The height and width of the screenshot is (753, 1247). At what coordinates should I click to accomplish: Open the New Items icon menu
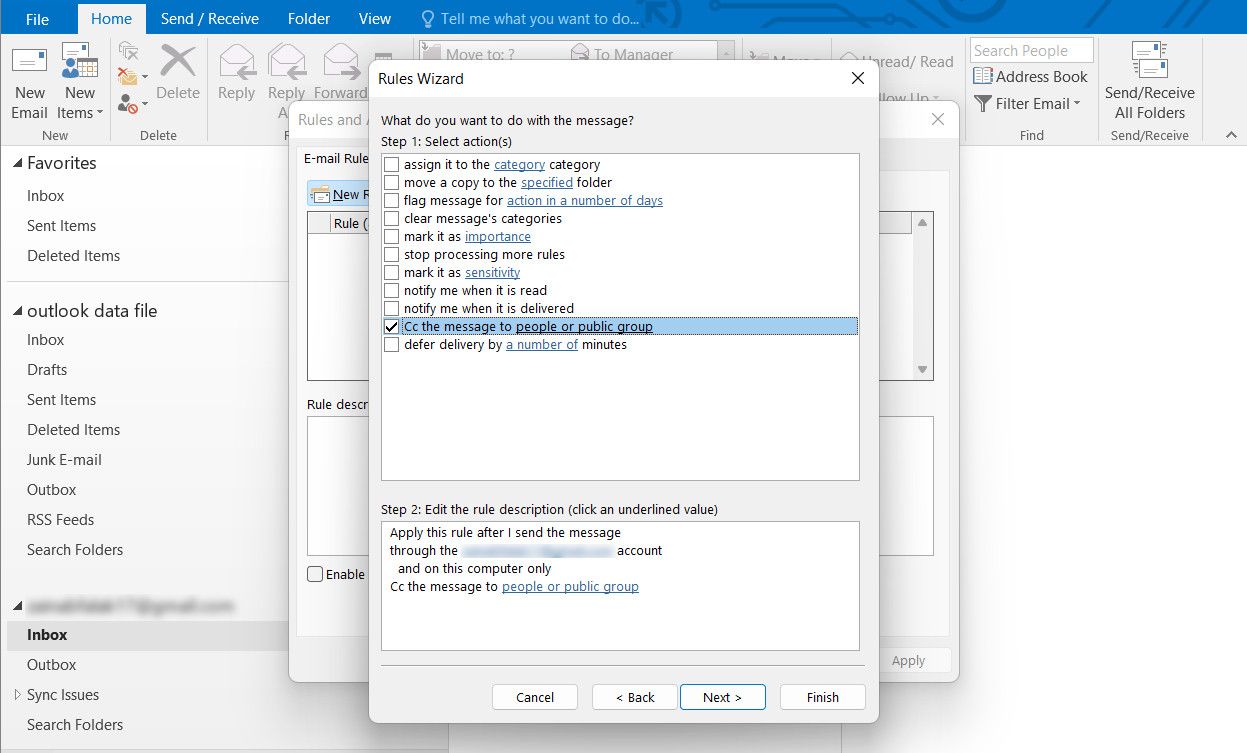(80, 80)
